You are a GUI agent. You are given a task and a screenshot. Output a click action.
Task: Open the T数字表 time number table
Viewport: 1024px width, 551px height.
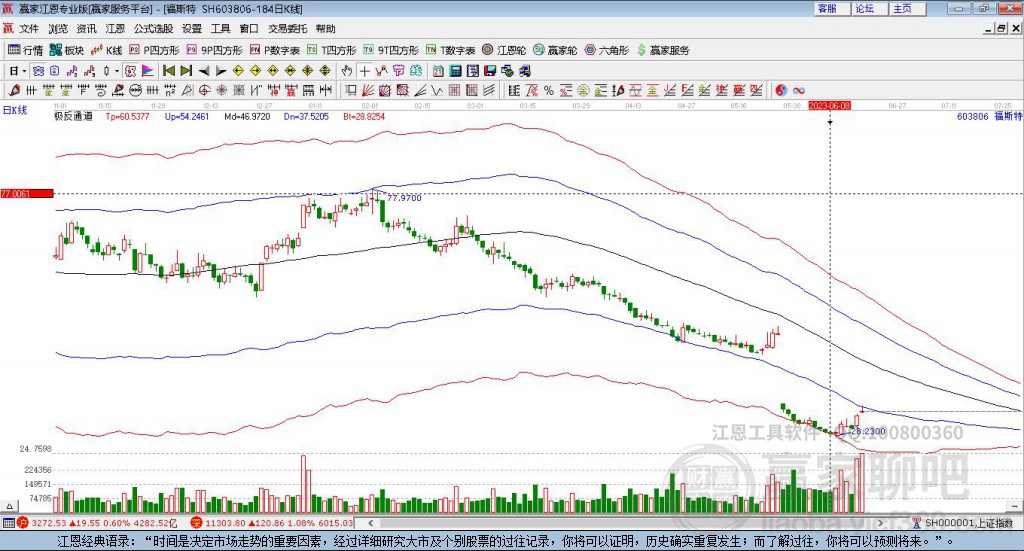point(451,50)
